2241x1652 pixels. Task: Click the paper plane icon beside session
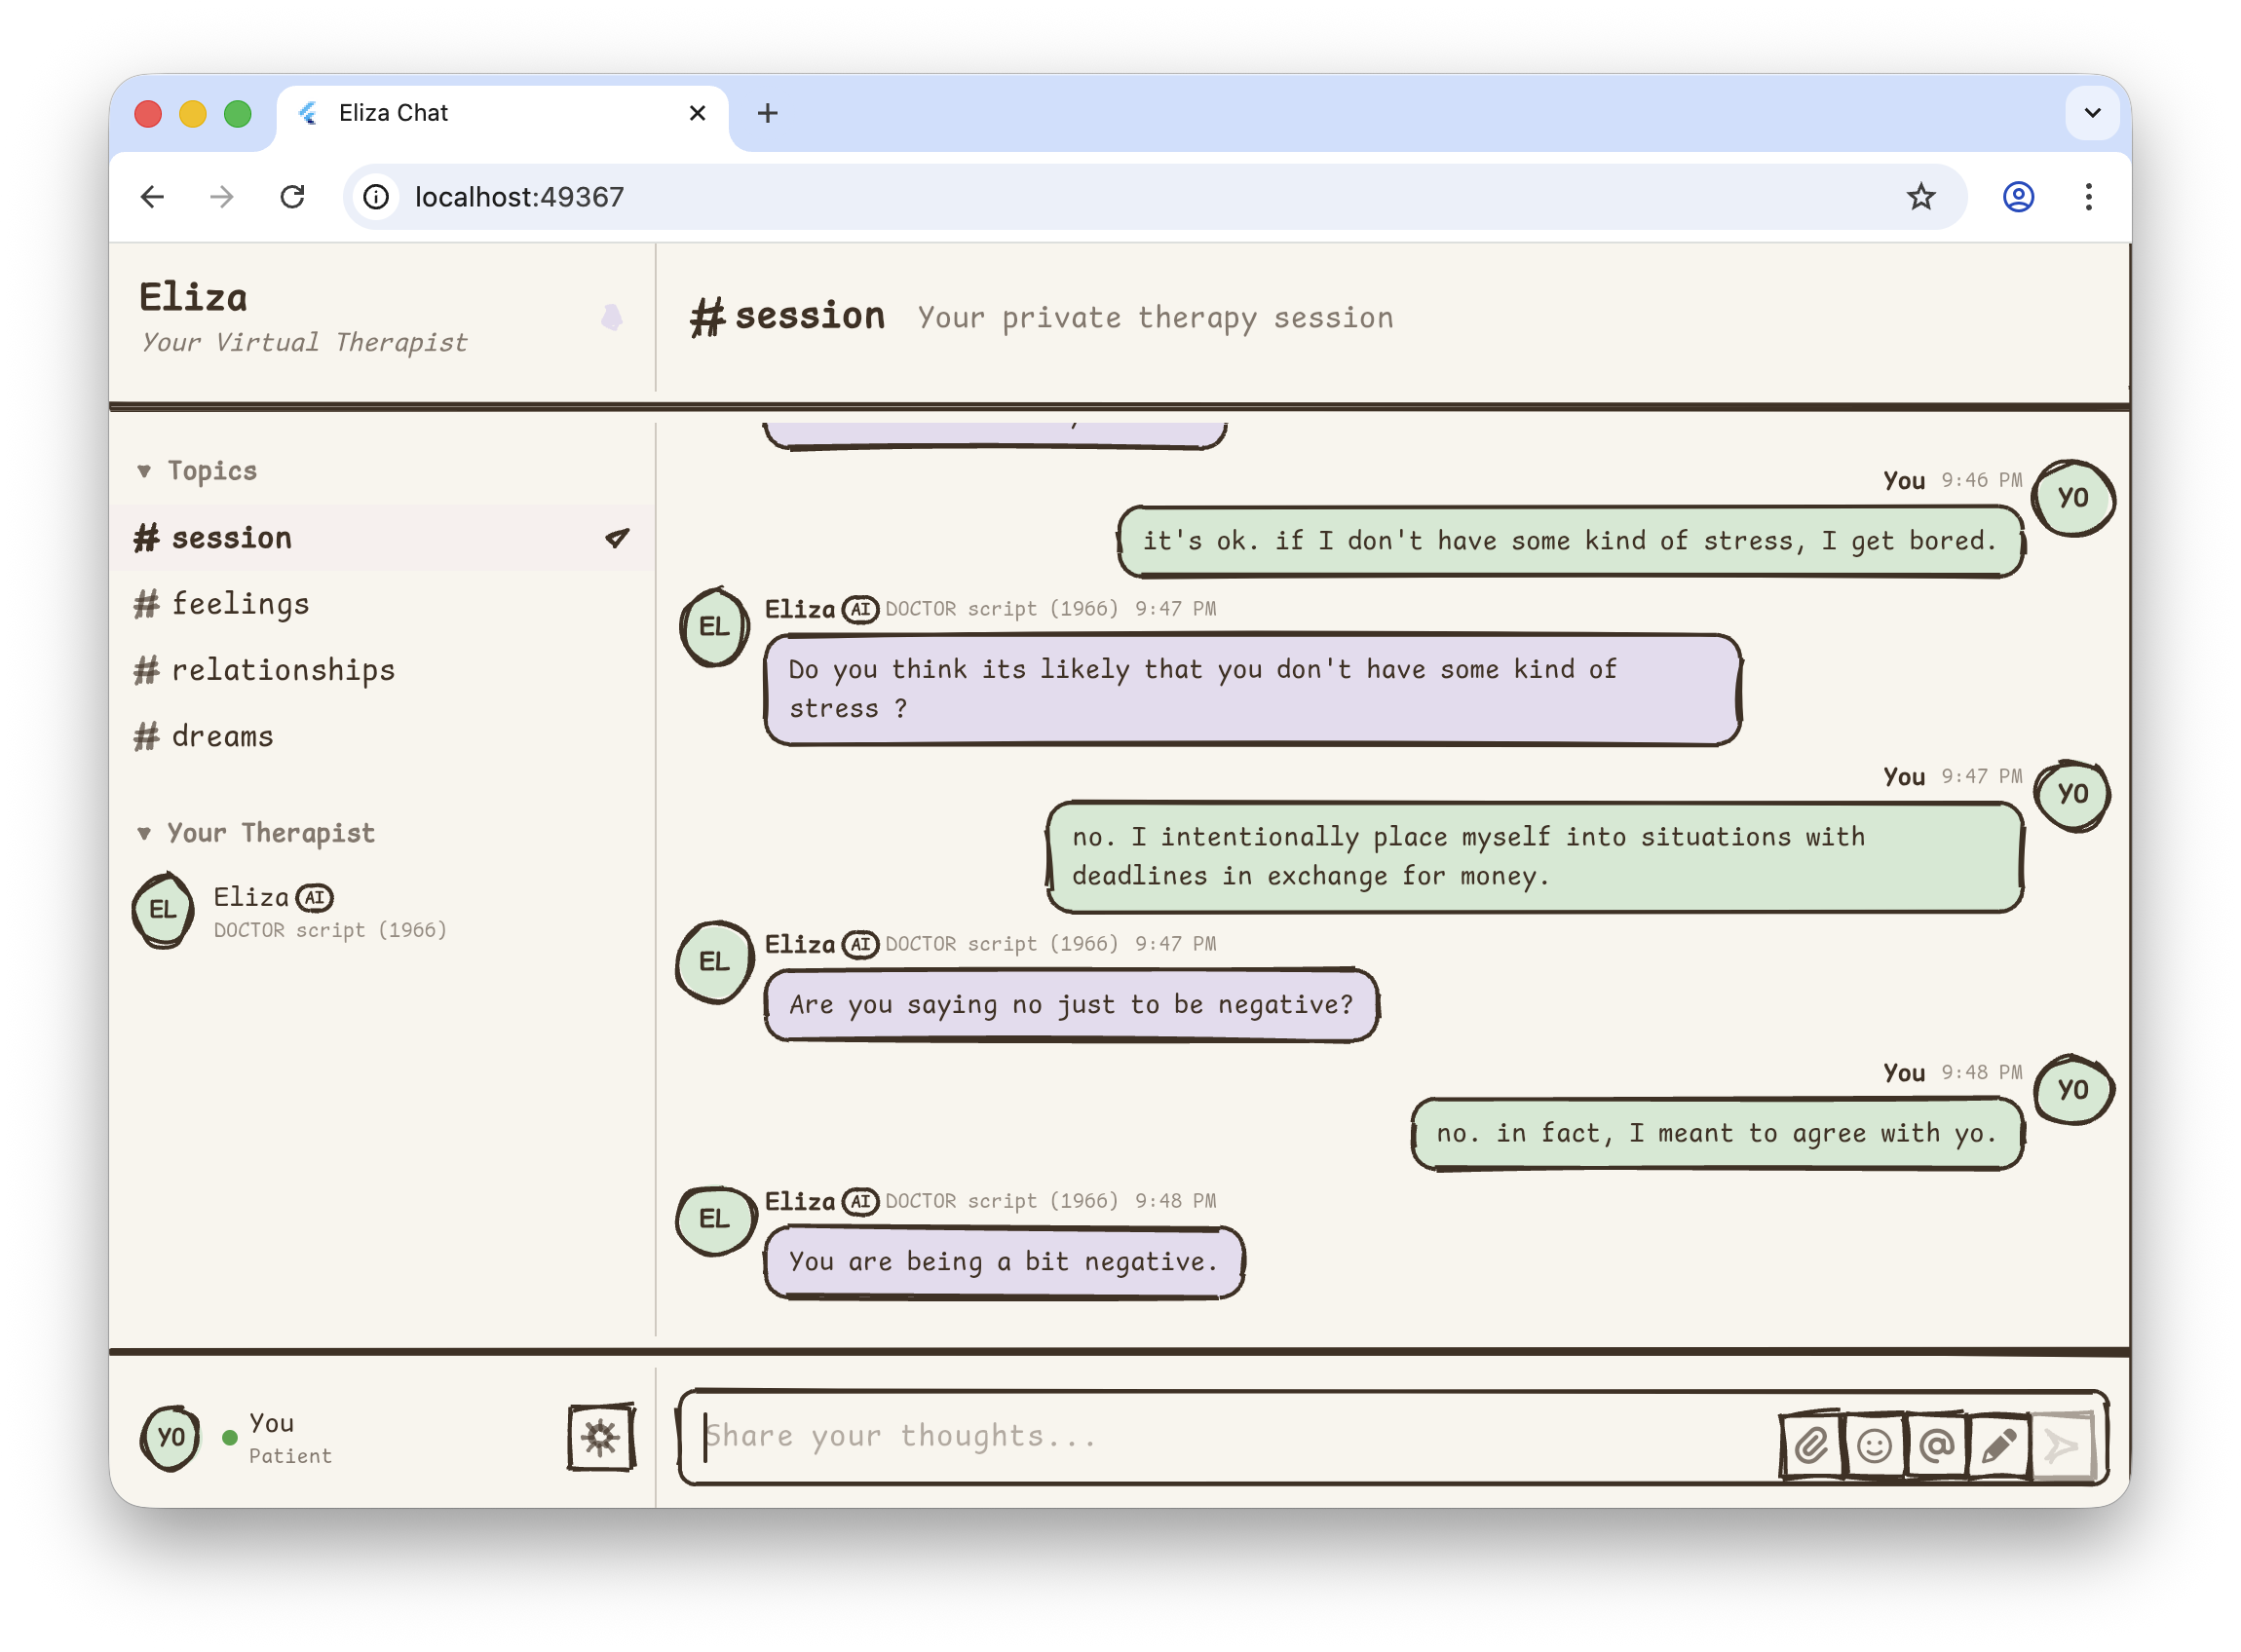(617, 538)
